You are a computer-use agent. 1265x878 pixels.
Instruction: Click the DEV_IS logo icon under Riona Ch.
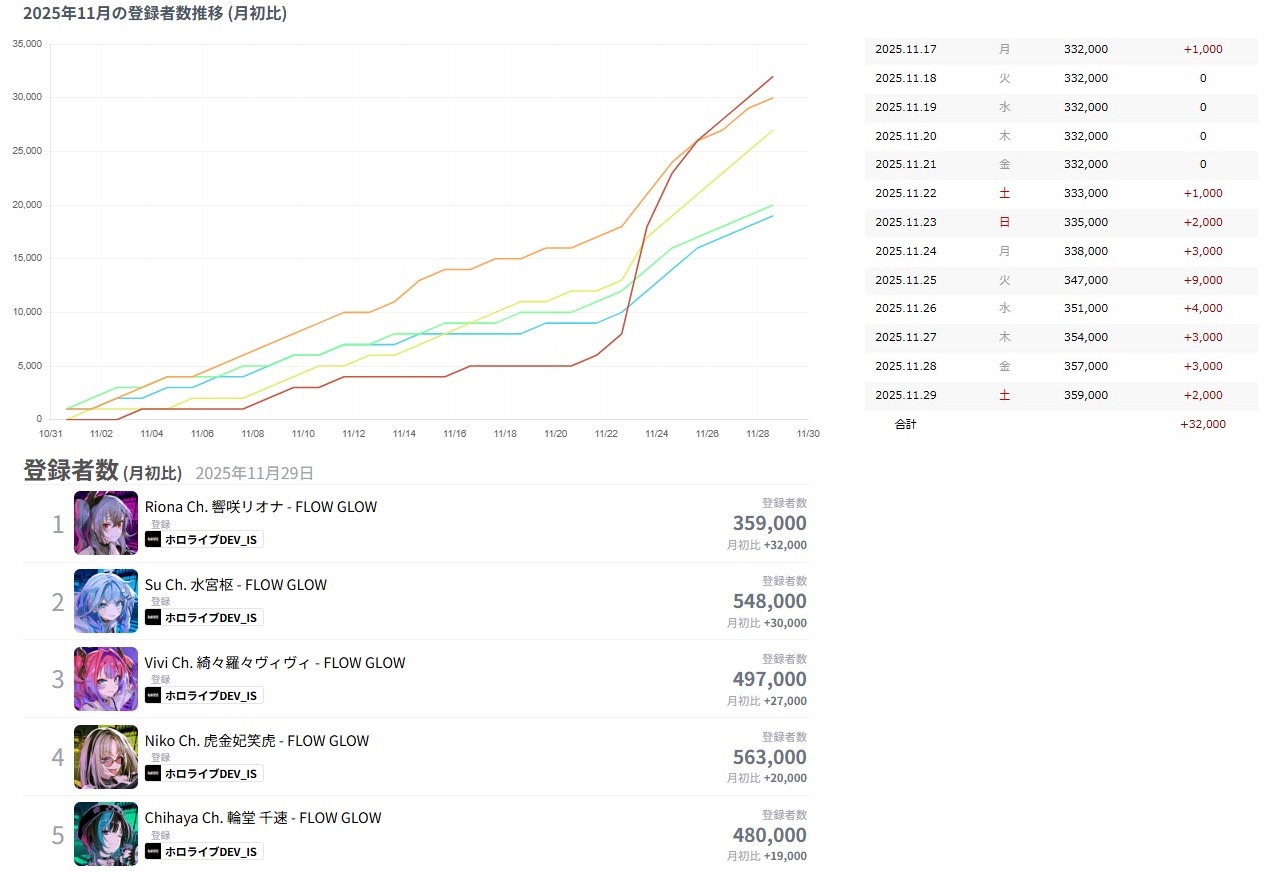[153, 540]
